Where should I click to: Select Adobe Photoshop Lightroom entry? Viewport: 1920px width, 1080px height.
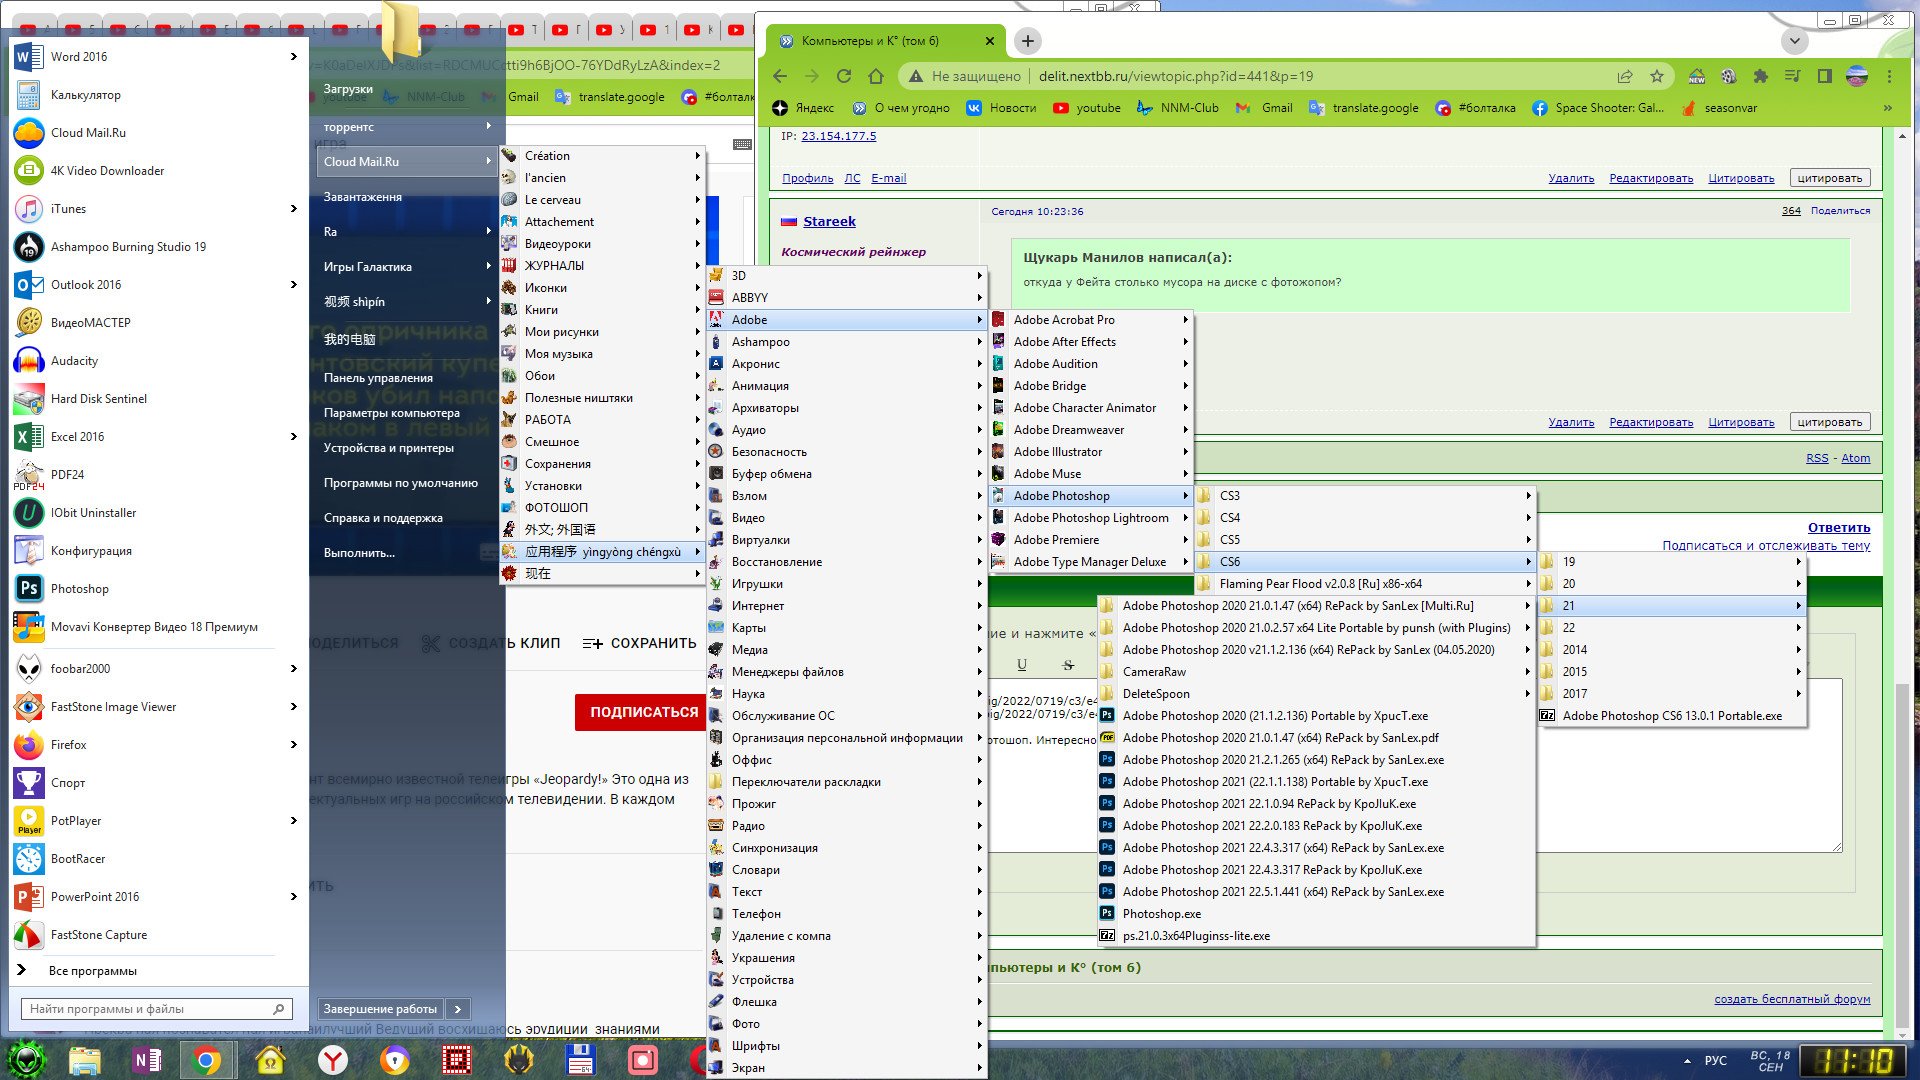click(x=1091, y=518)
